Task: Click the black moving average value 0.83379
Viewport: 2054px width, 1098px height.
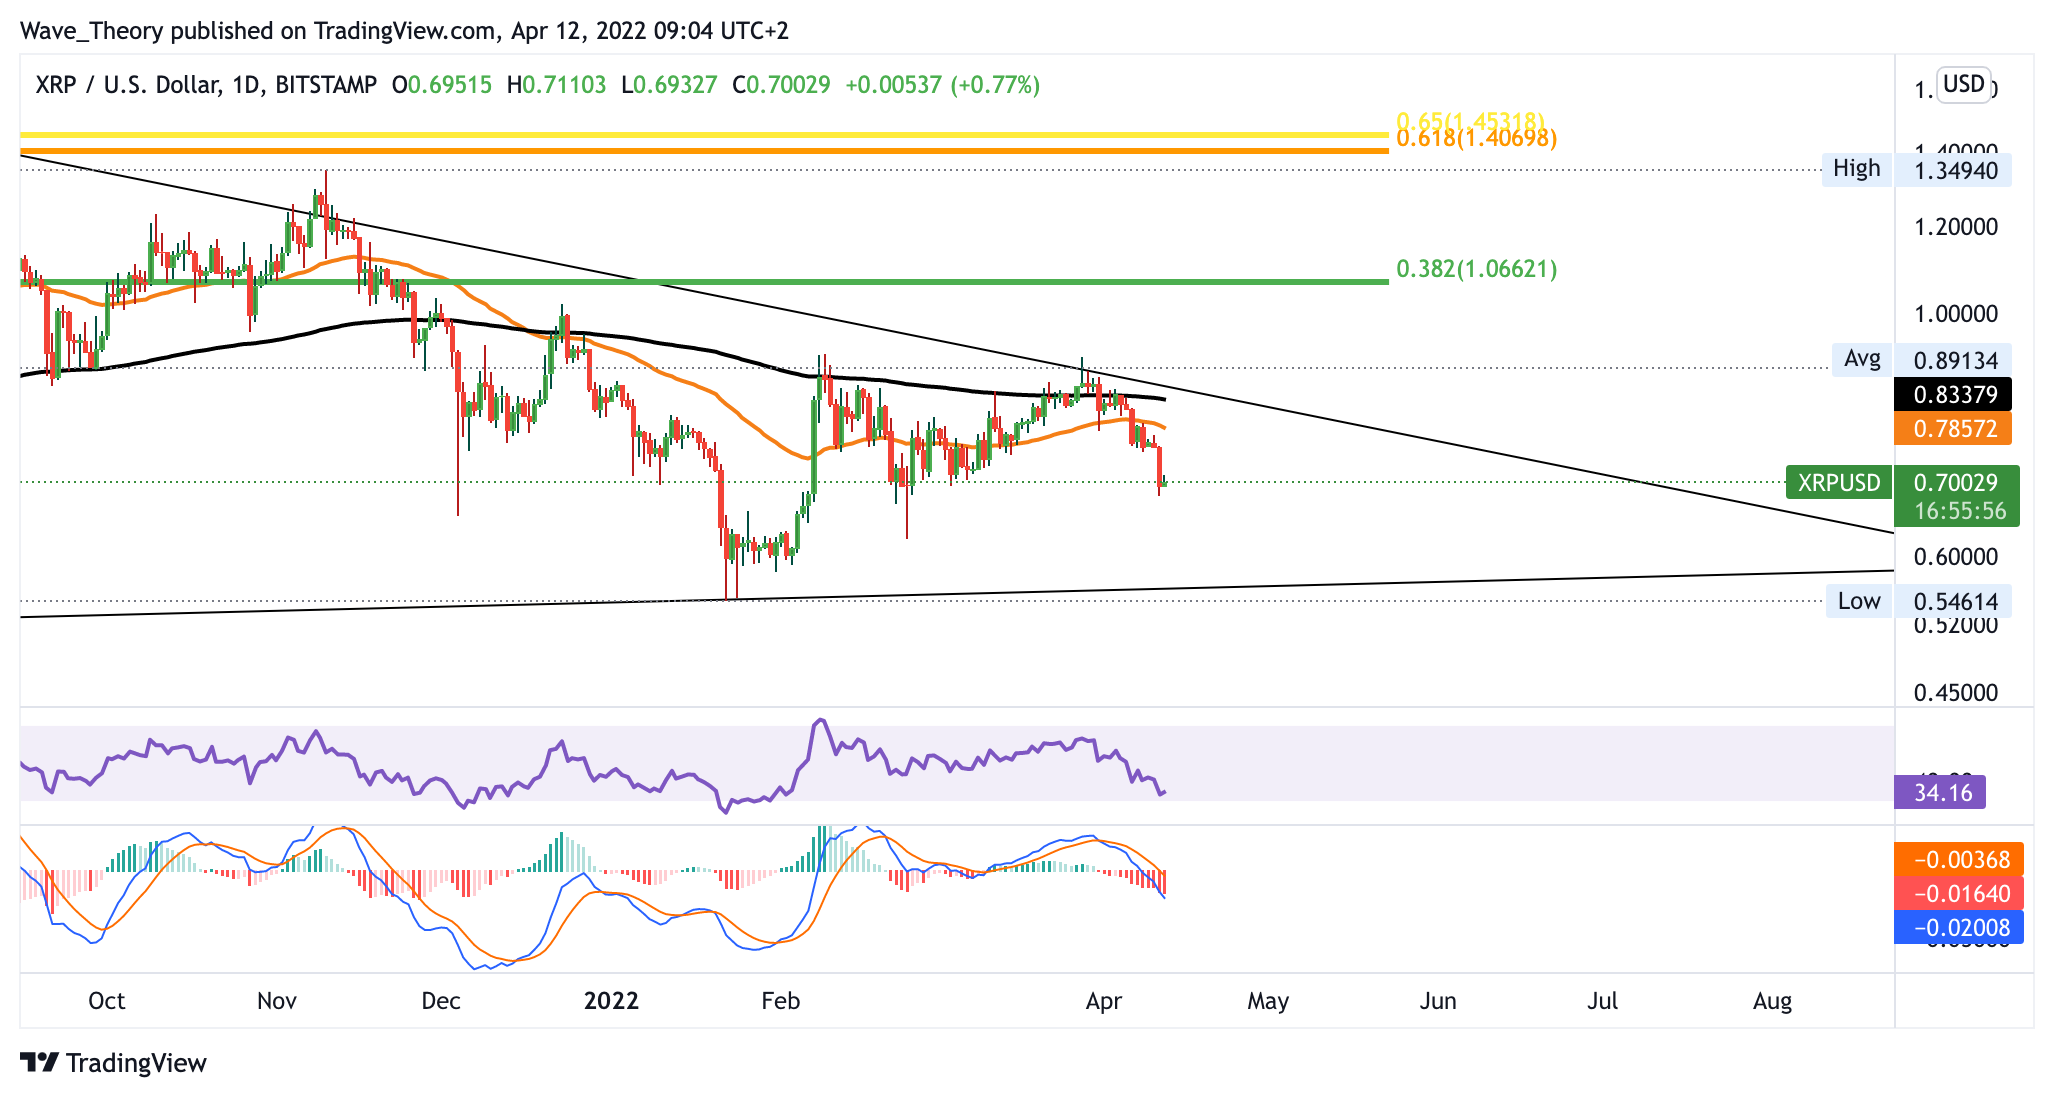Action: pyautogui.click(x=1955, y=394)
